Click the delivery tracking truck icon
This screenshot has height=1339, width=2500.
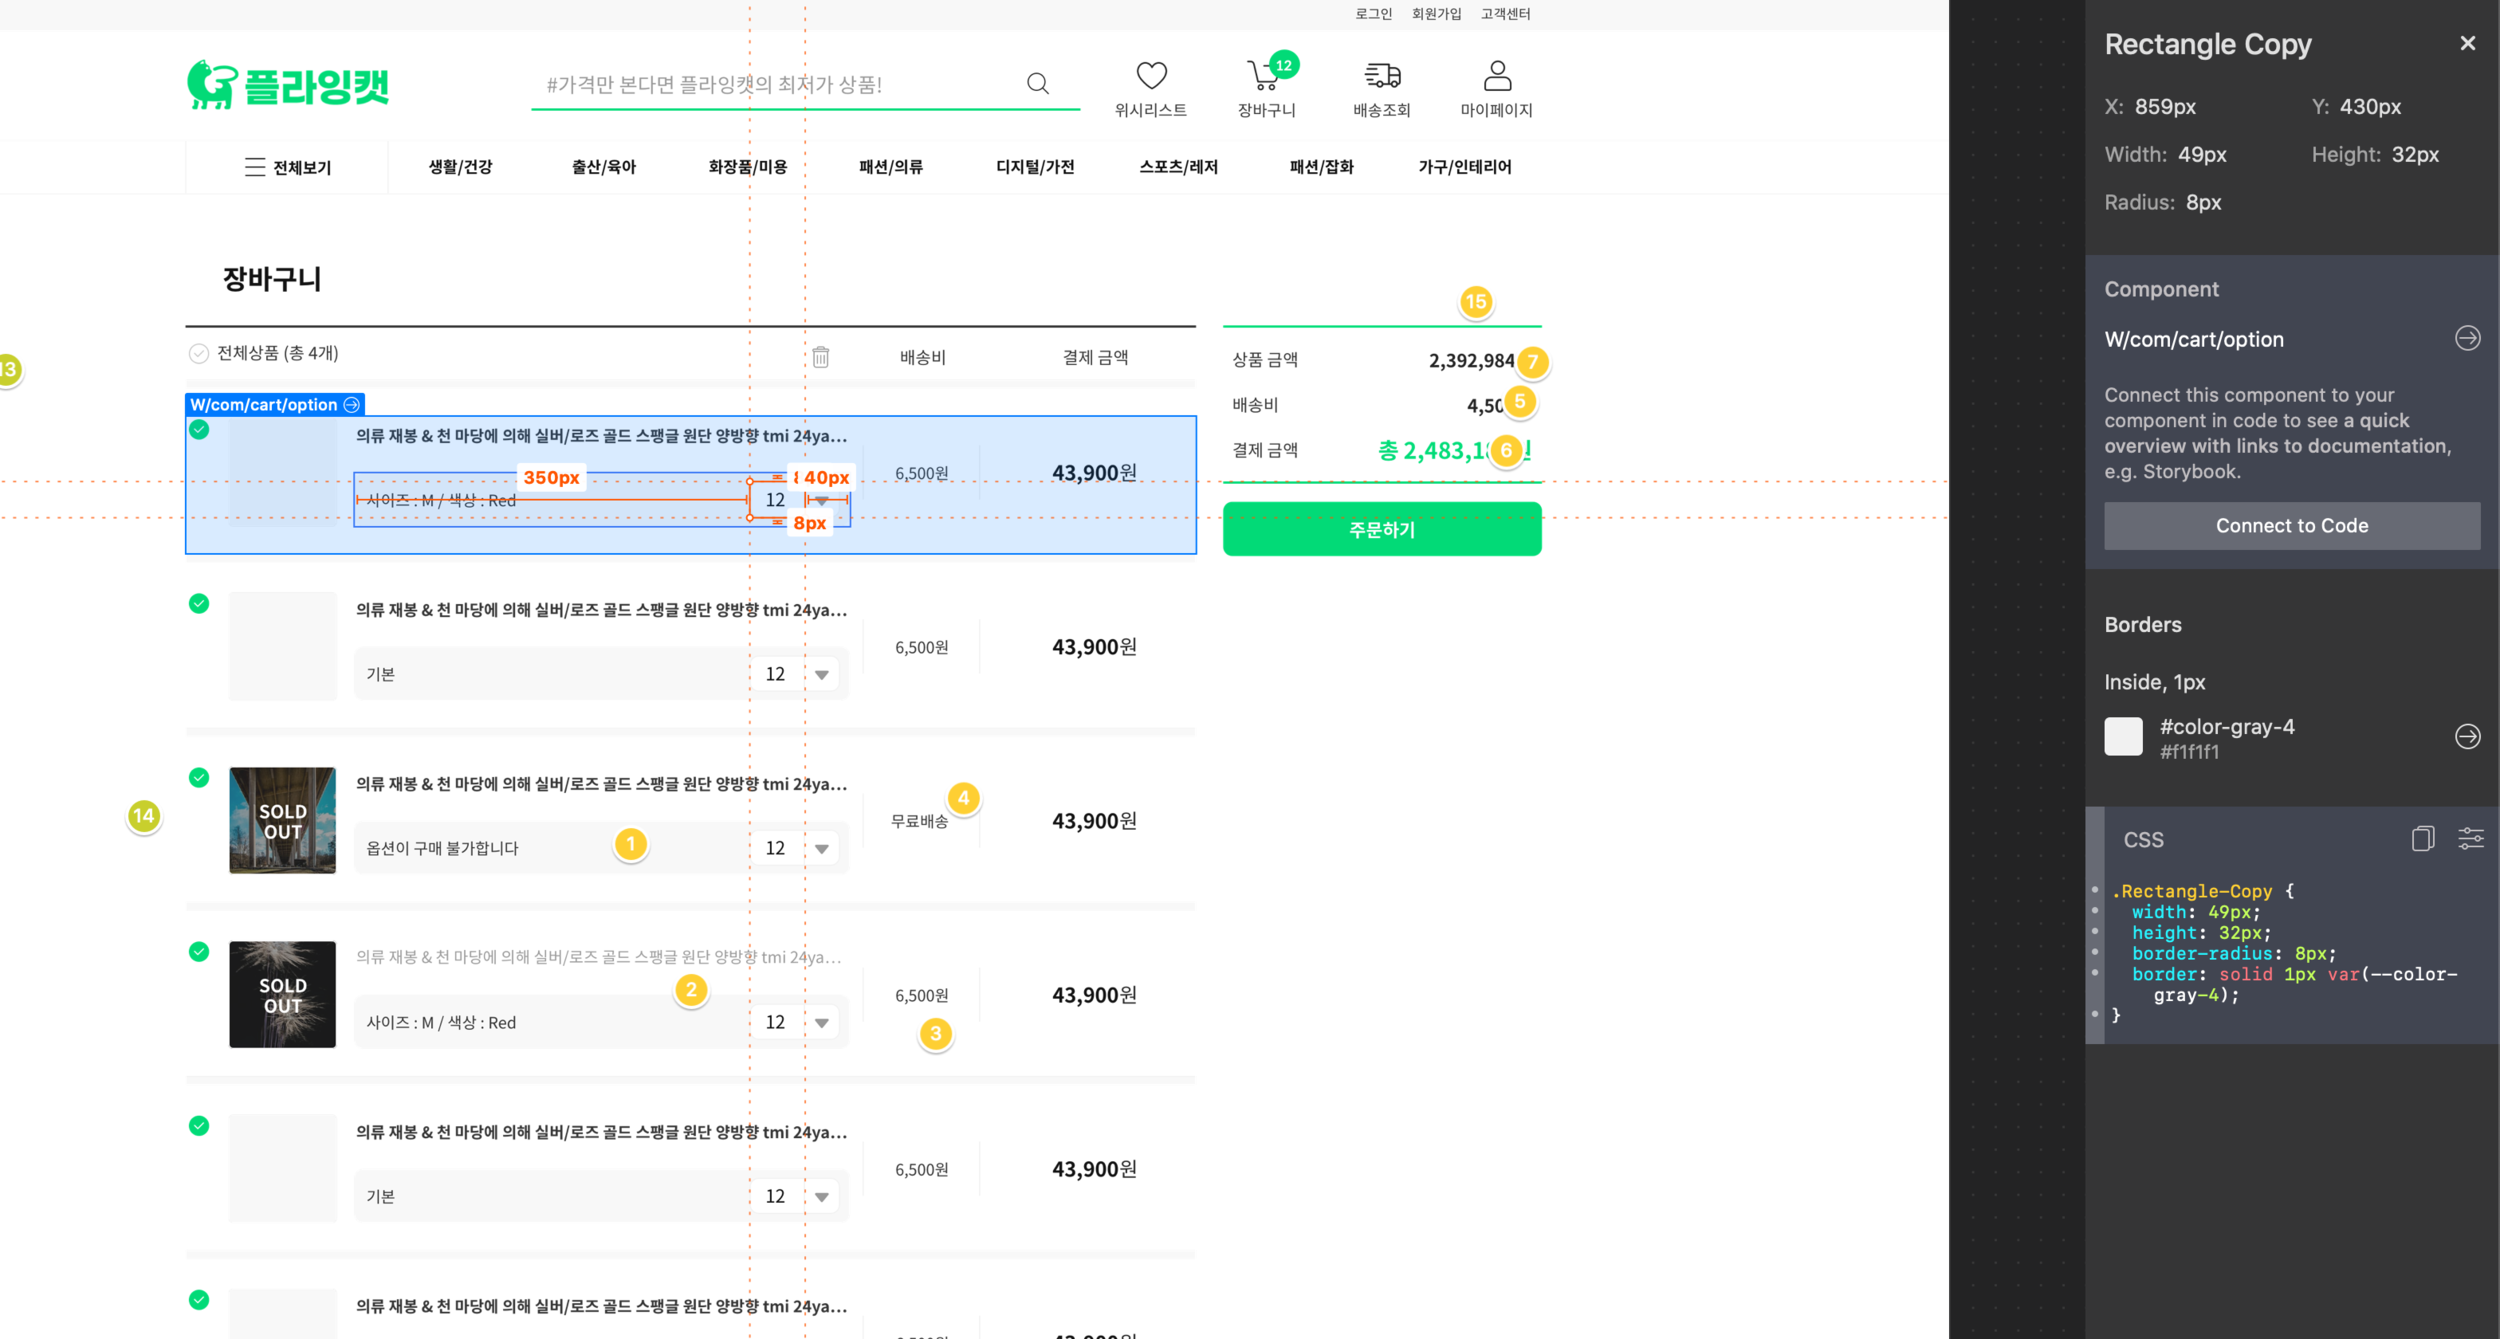pyautogui.click(x=1382, y=76)
